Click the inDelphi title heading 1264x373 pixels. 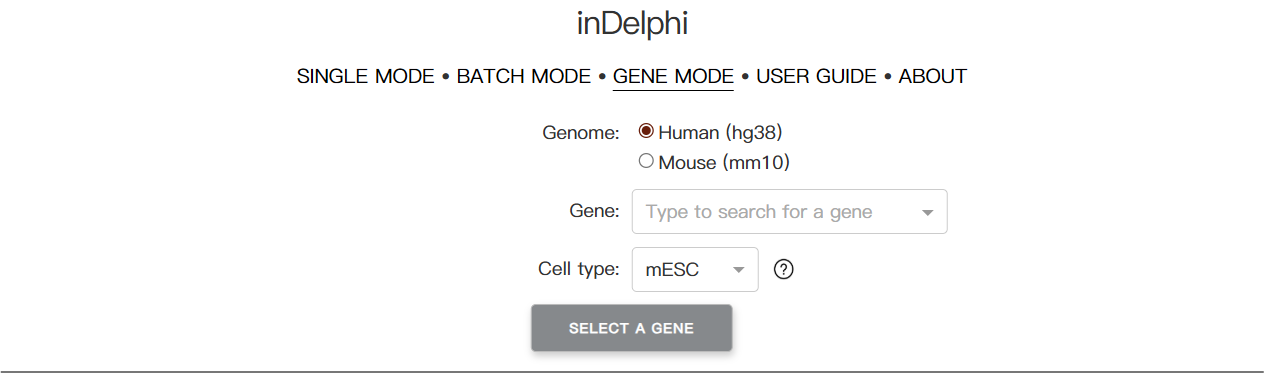coord(632,23)
